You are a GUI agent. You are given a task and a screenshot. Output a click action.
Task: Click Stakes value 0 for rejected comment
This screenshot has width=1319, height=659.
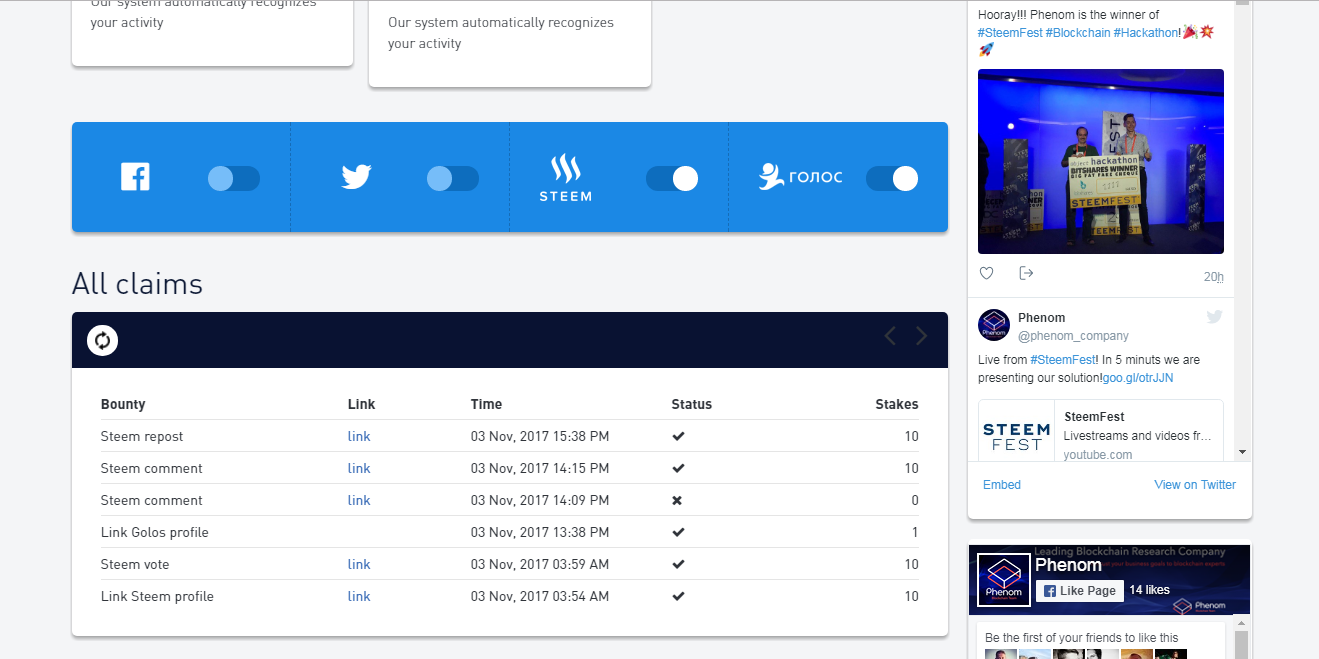point(915,500)
